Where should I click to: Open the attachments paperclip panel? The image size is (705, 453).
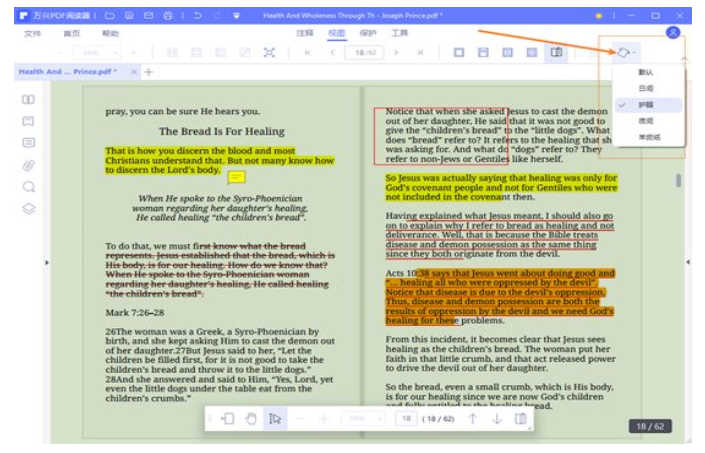coord(29,164)
